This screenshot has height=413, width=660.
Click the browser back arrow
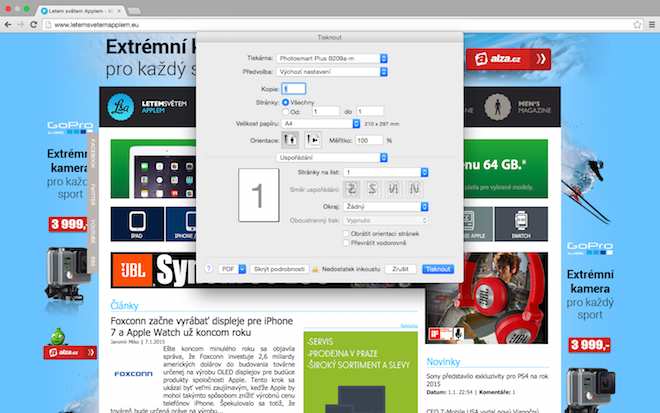point(8,25)
